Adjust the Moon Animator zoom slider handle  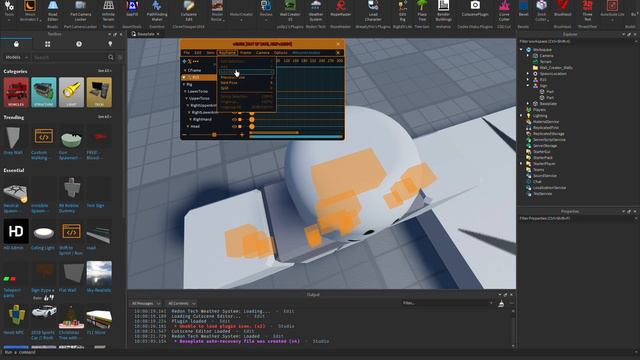(214, 135)
